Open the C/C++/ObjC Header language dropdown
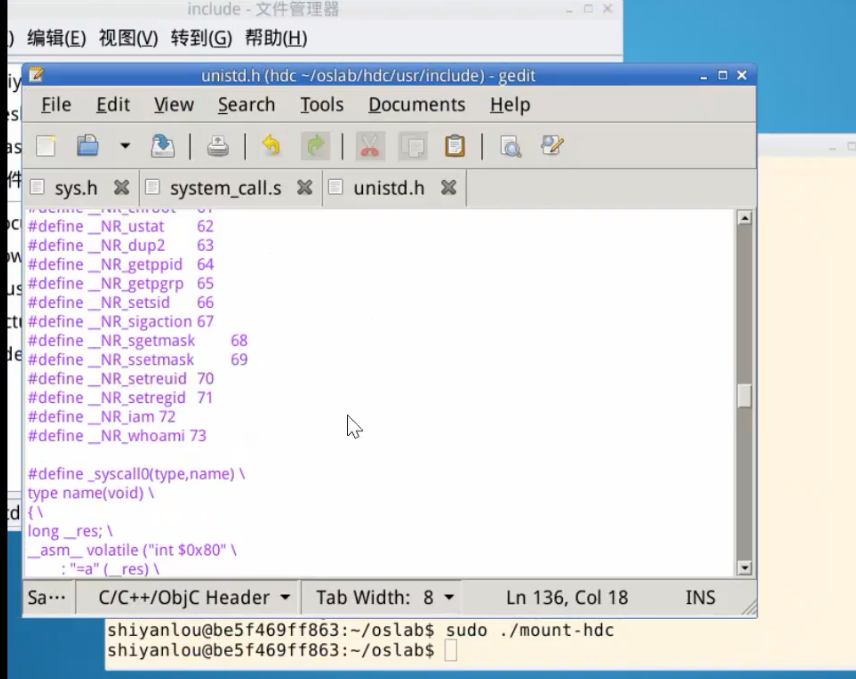This screenshot has height=679, width=856. (194, 597)
